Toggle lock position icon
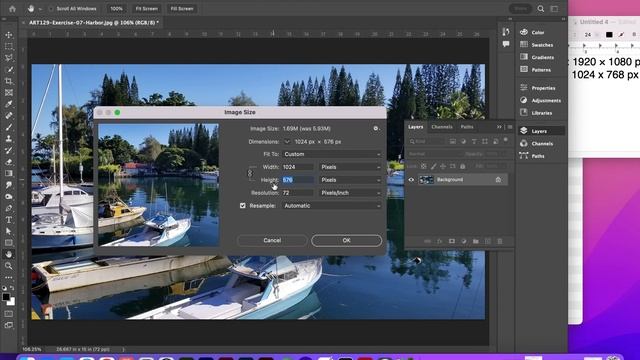Viewport: 640px width, 360px height. (443, 167)
